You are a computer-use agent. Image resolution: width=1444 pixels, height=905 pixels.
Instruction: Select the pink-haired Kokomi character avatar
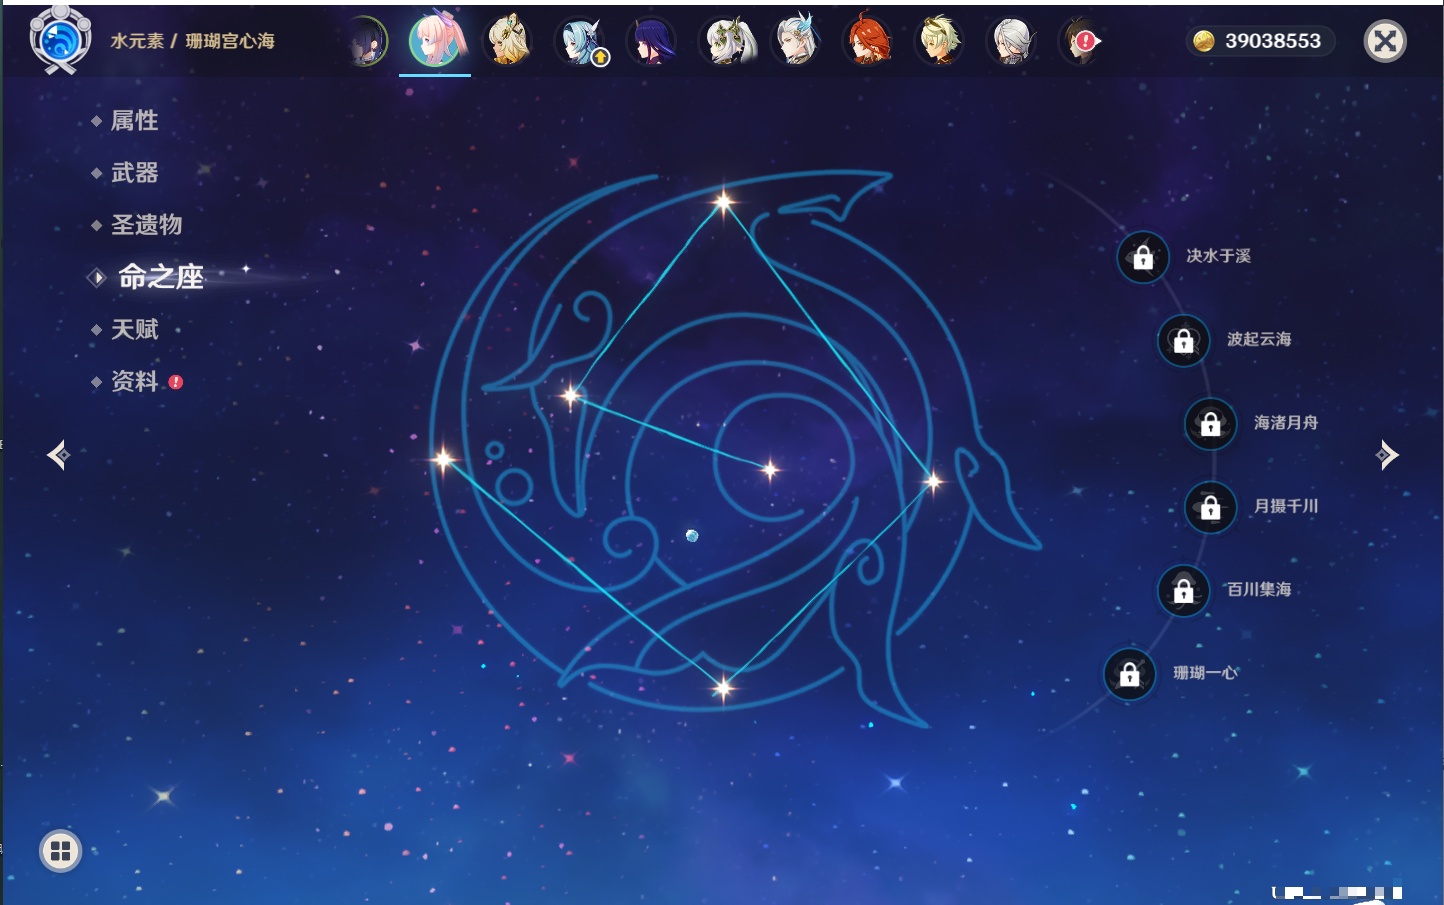pyautogui.click(x=435, y=40)
